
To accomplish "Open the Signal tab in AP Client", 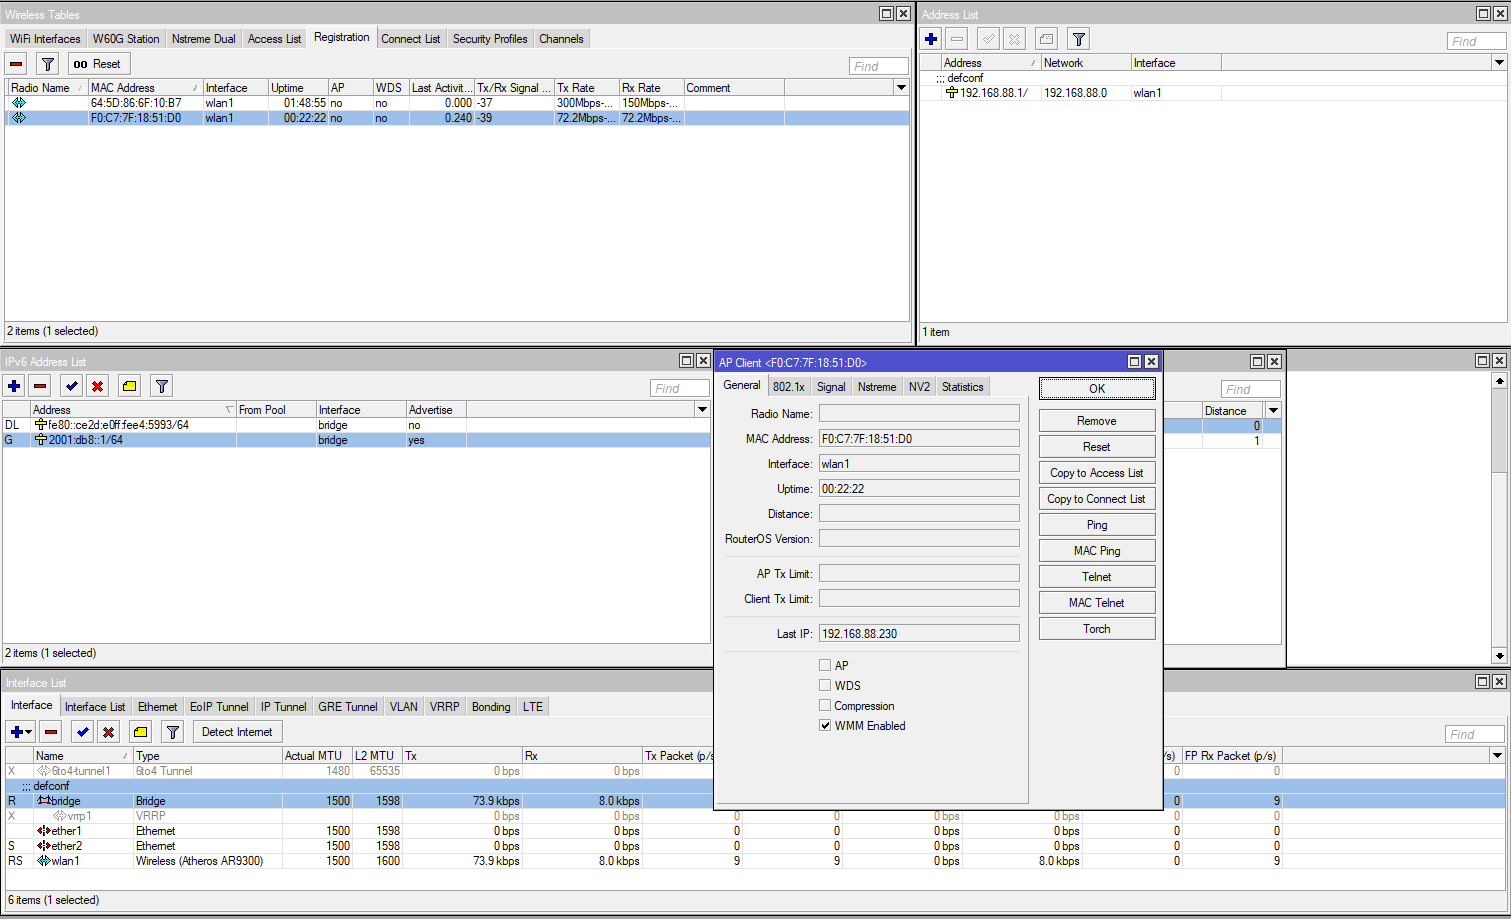I will pyautogui.click(x=830, y=387).
